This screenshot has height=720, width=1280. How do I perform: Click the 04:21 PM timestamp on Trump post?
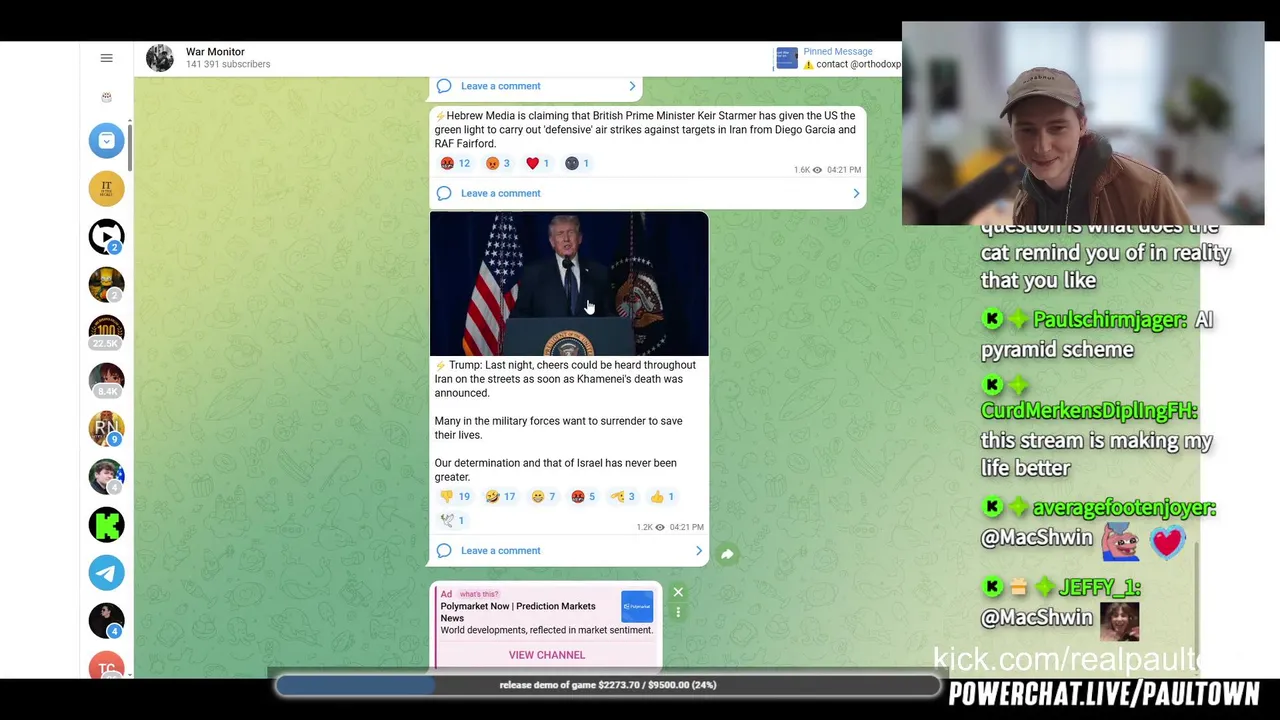687,527
